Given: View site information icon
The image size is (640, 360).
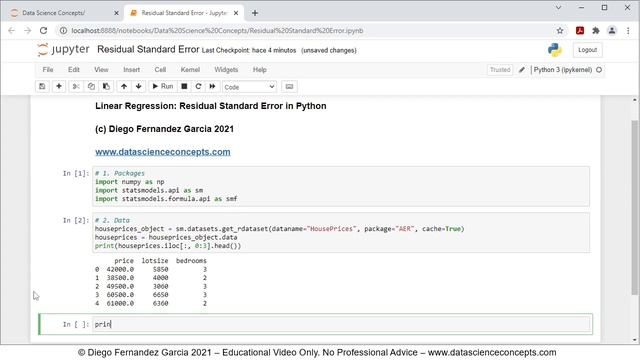Looking at the screenshot, I should point(63,31).
